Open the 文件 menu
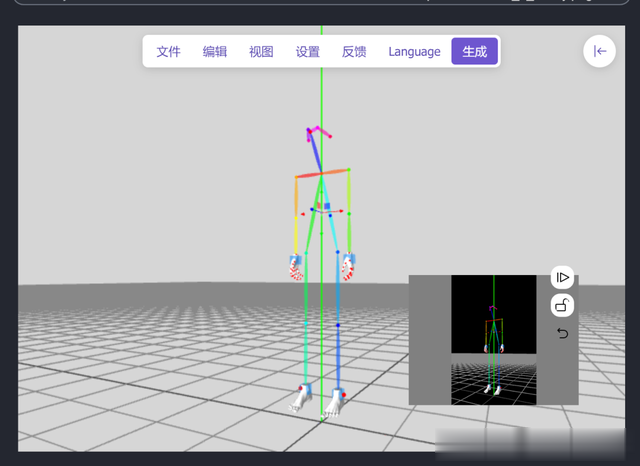This screenshot has height=466, width=640. coord(168,51)
